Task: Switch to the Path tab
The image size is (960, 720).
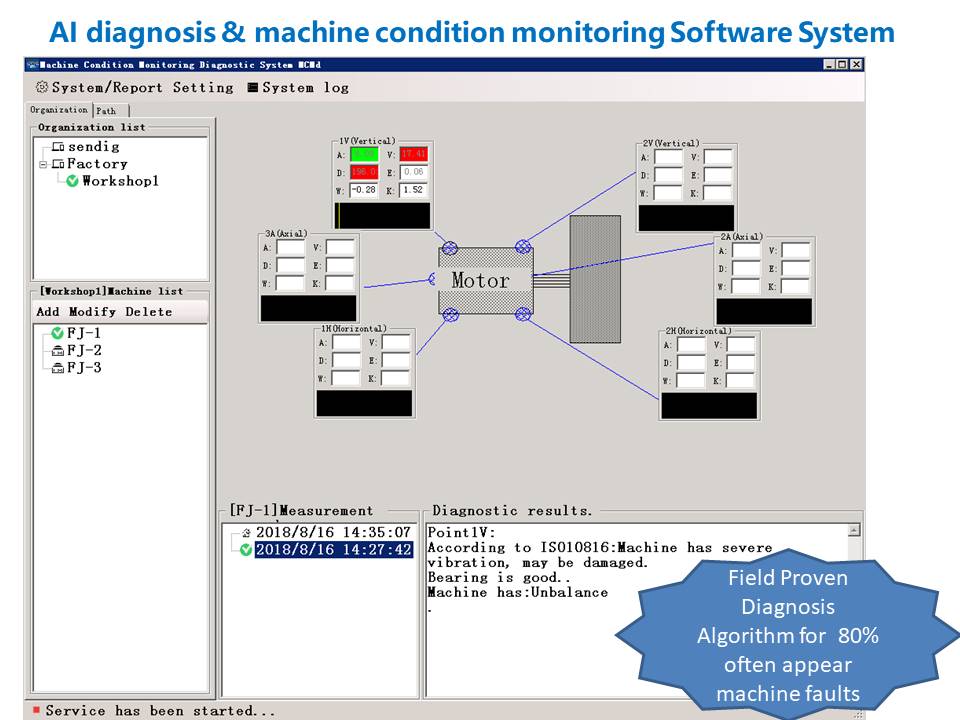Action: 107,111
